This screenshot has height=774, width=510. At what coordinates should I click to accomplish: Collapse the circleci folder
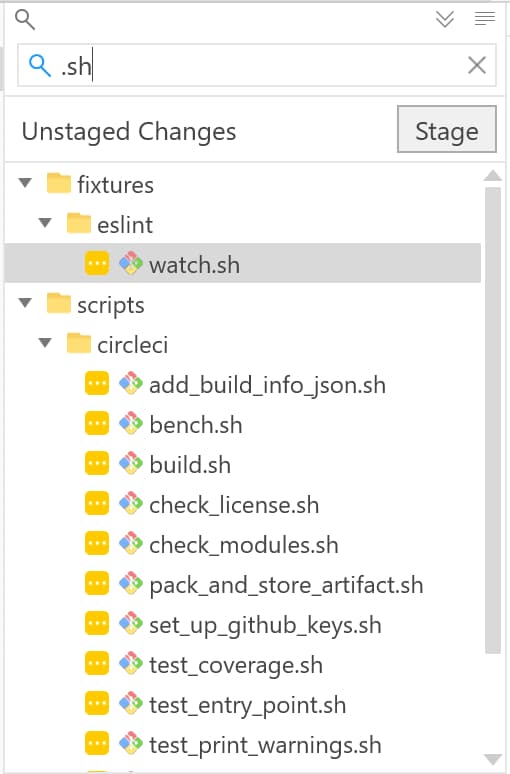pyautogui.click(x=45, y=343)
